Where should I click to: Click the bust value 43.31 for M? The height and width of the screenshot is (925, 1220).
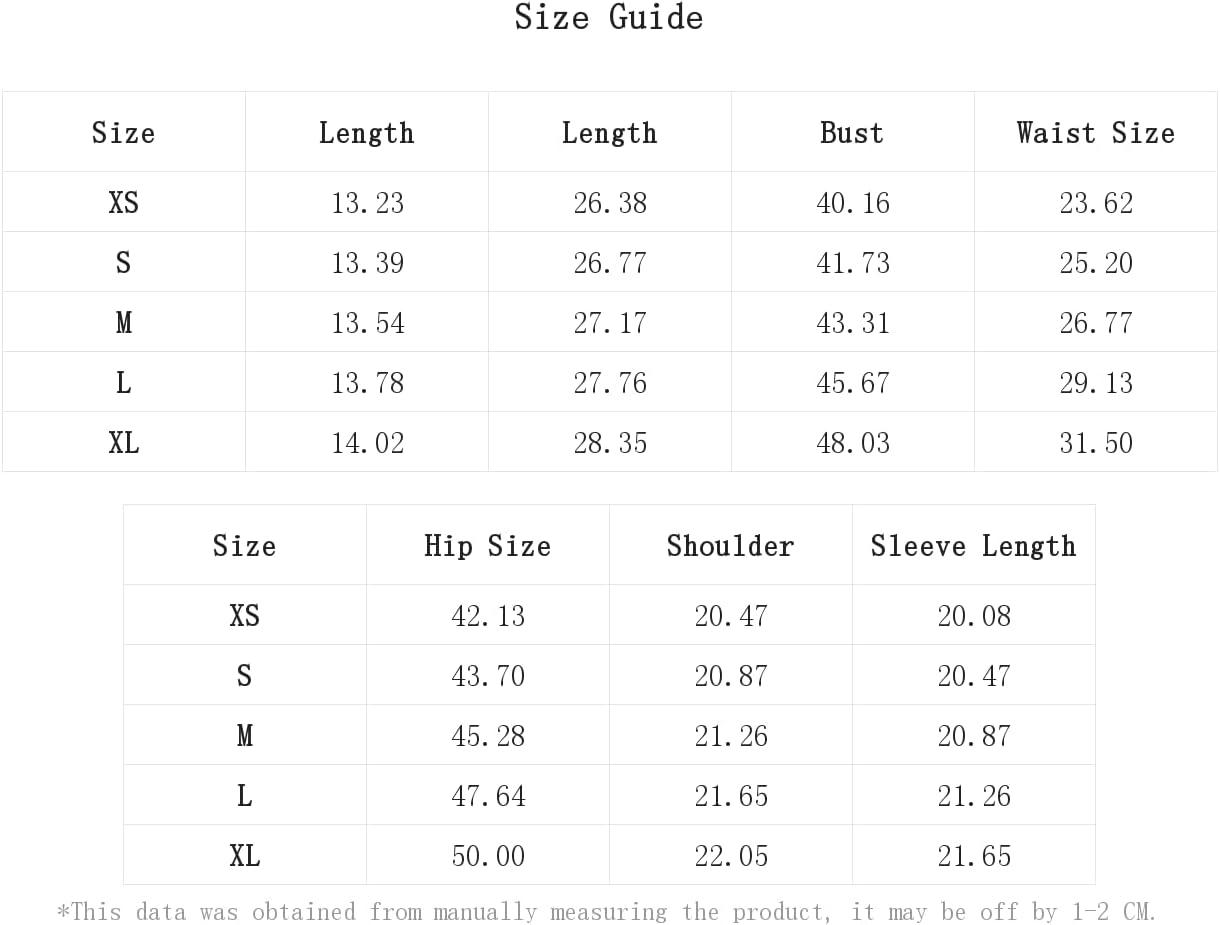click(853, 323)
